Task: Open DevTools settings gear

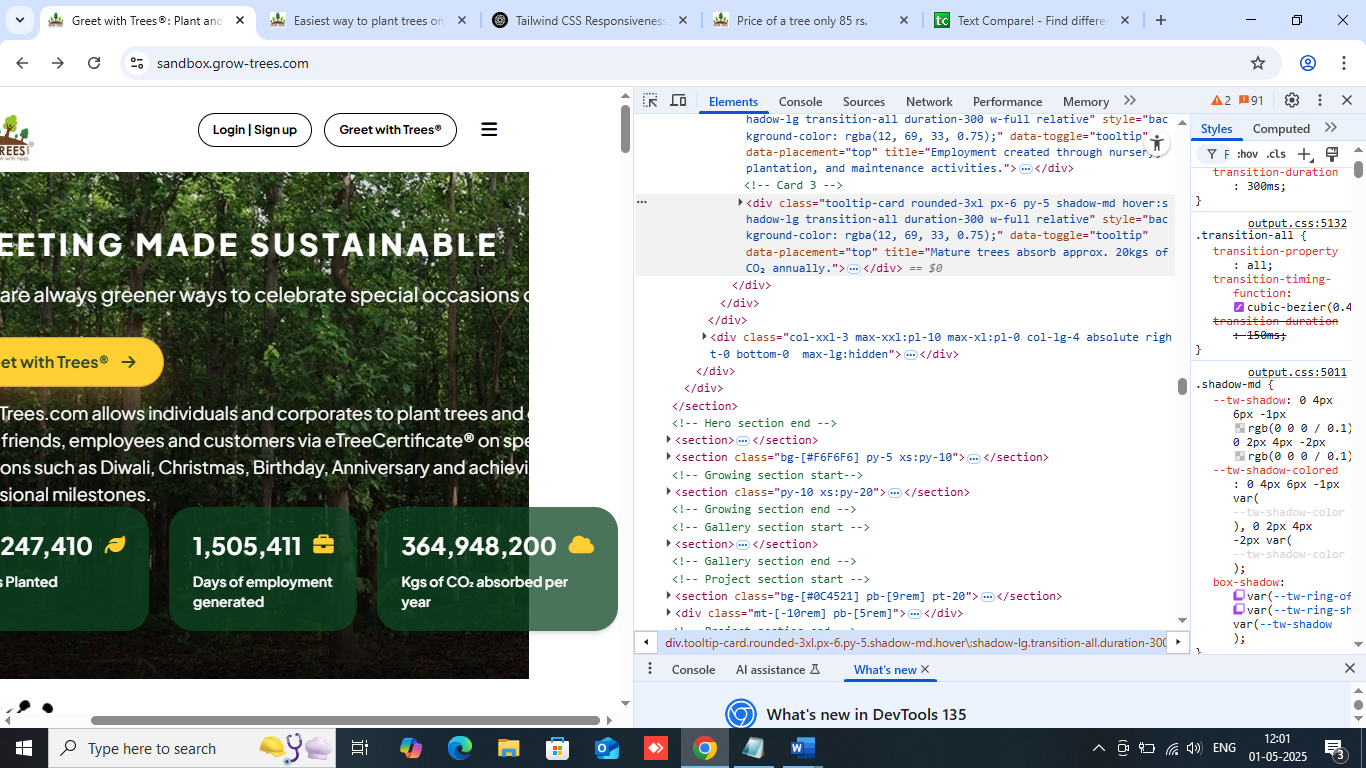Action: click(1292, 101)
